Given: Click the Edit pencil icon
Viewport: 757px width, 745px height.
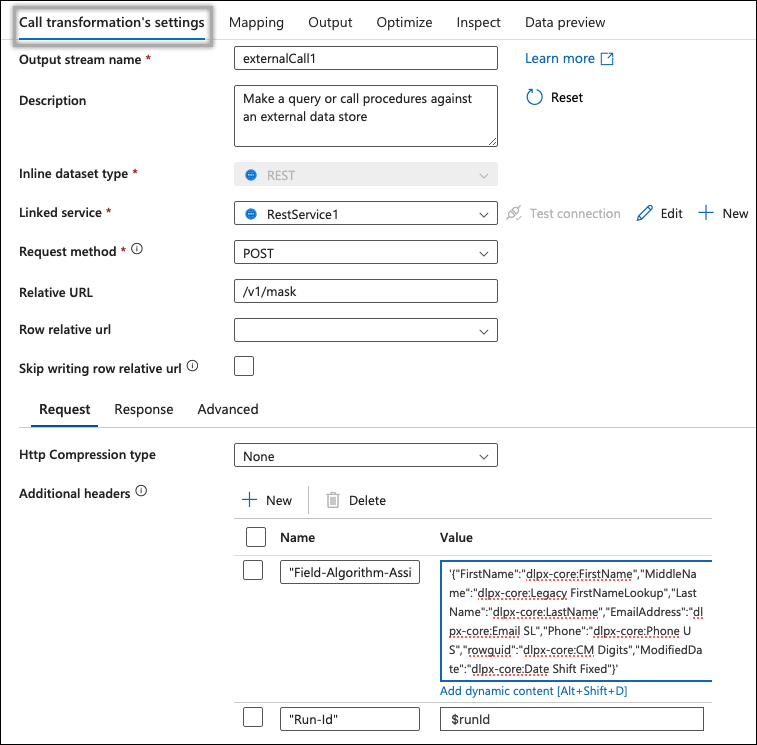Looking at the screenshot, I should click(645, 213).
